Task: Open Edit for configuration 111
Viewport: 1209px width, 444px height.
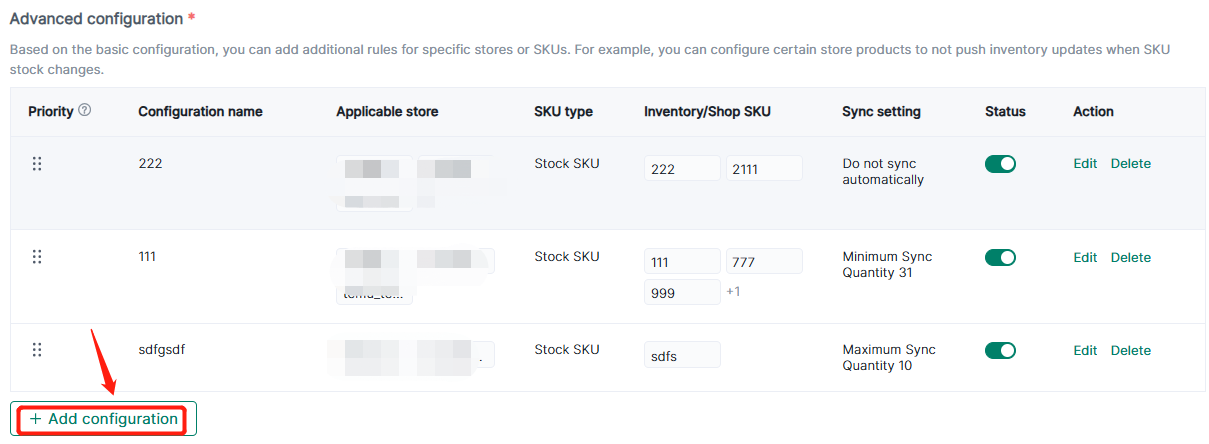Action: click(1085, 257)
